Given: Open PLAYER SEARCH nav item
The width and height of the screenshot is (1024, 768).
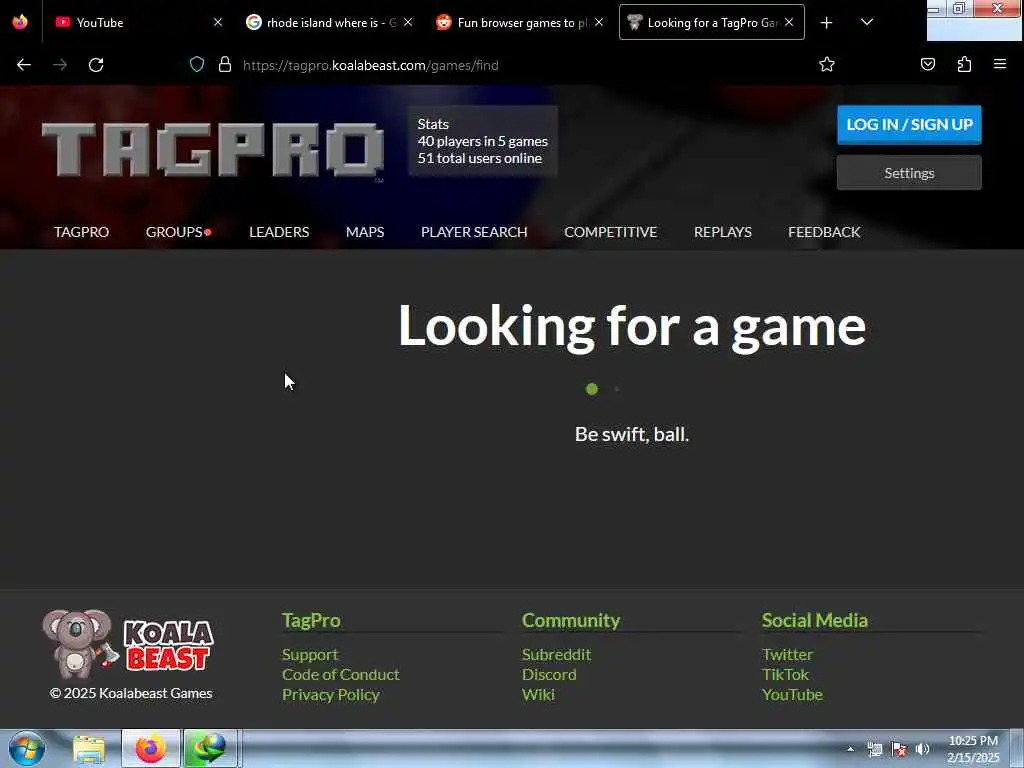Looking at the screenshot, I should click(x=474, y=232).
